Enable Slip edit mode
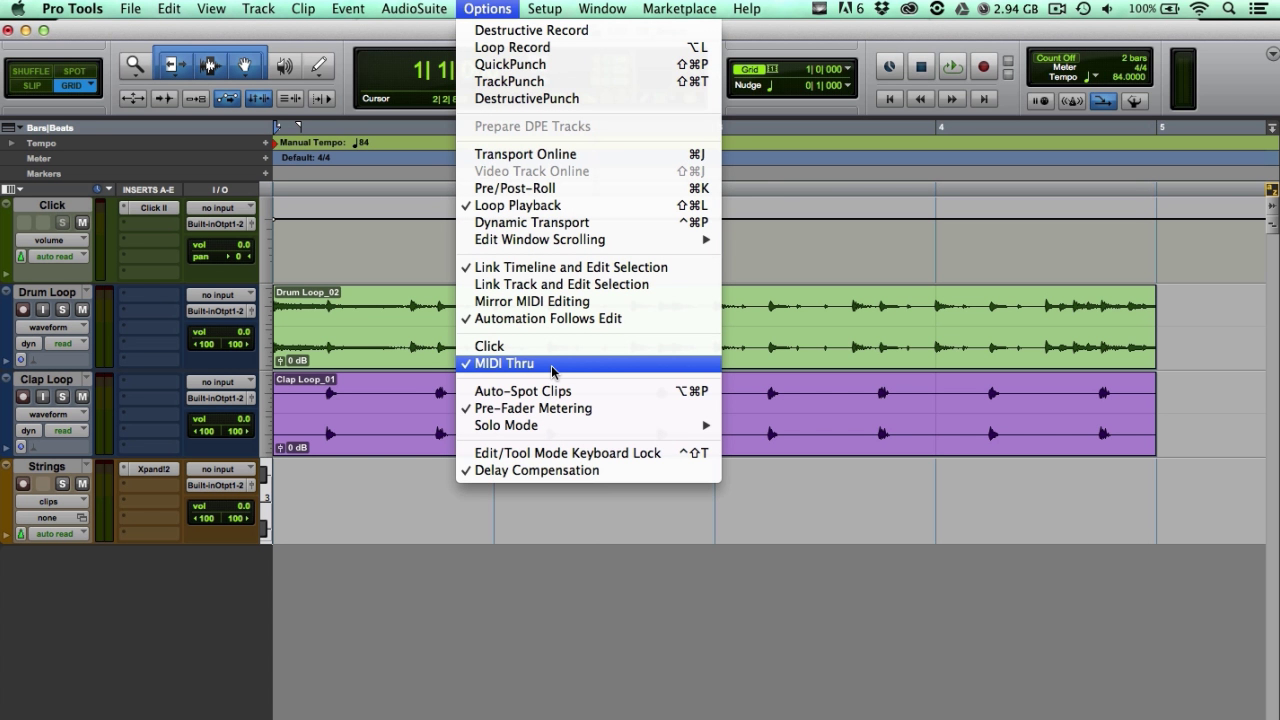Image resolution: width=1280 pixels, height=720 pixels. click(x=30, y=86)
